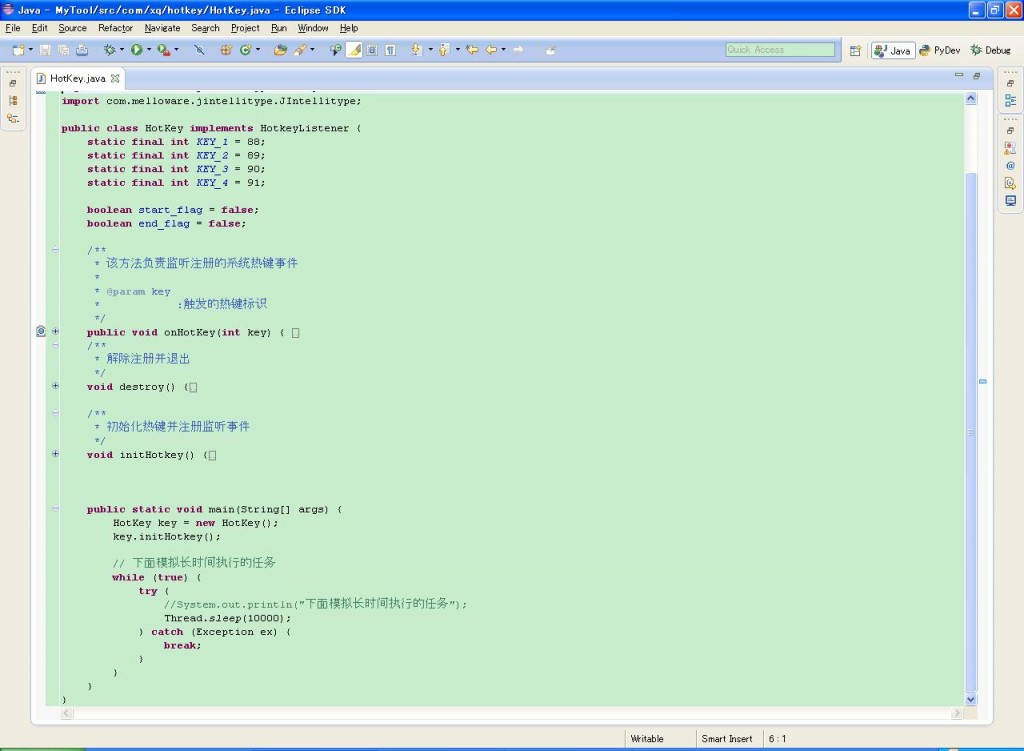This screenshot has height=751, width=1024.
Task: Open the Outline view icon on right sidebar
Action: 1010,101
